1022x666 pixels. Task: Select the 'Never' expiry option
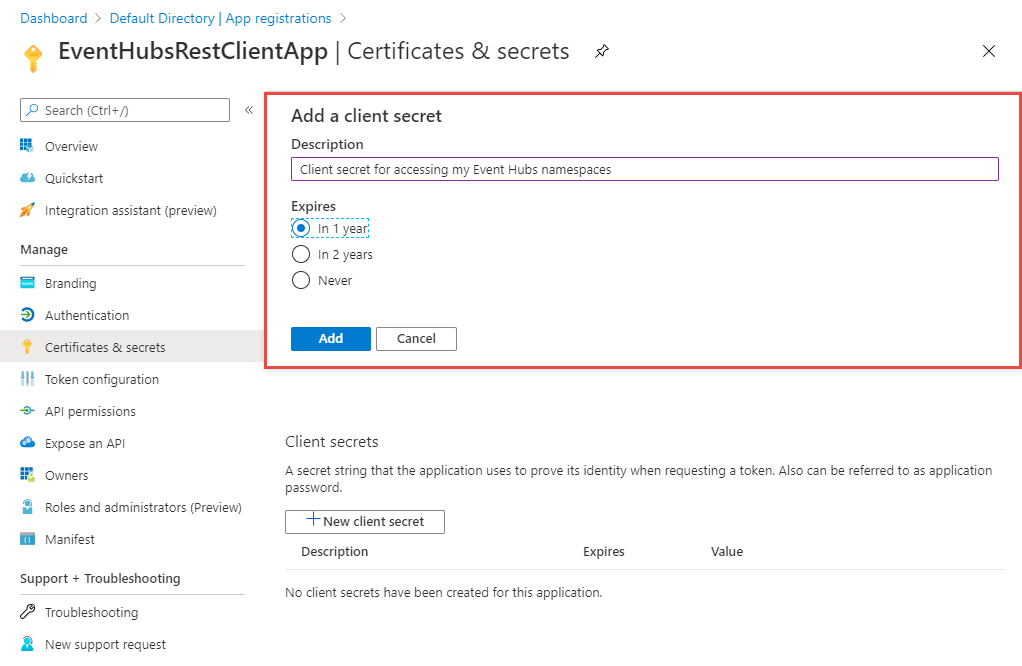301,280
